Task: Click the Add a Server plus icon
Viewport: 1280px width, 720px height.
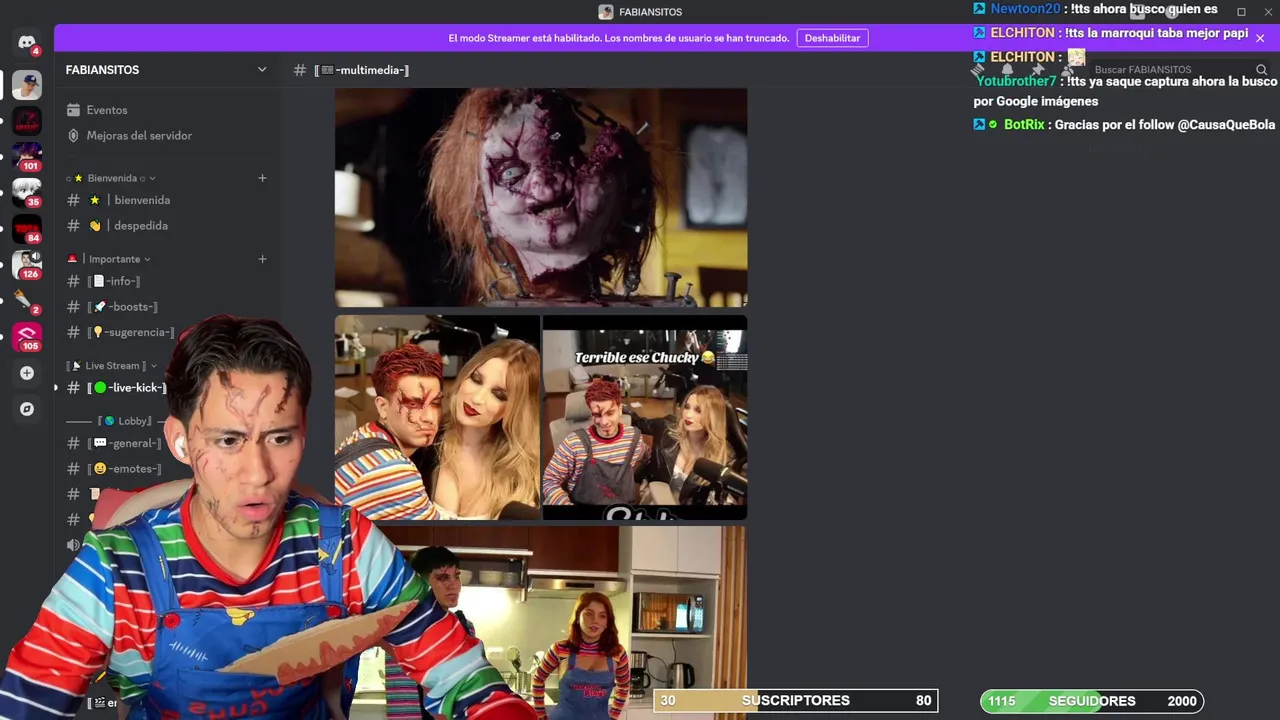Action: coord(27,373)
